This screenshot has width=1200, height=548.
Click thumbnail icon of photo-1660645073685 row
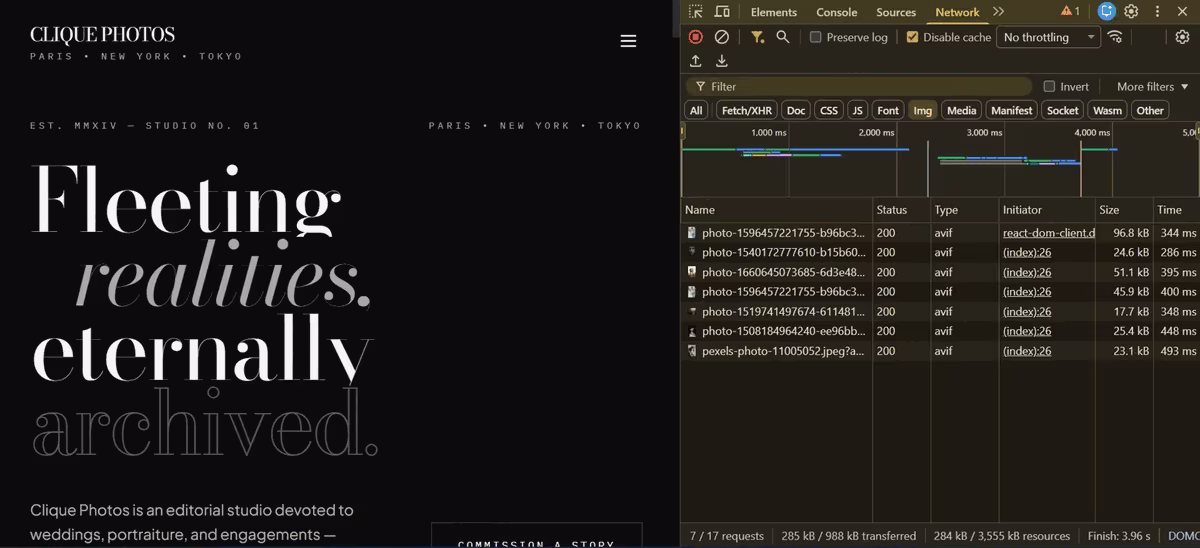[692, 272]
